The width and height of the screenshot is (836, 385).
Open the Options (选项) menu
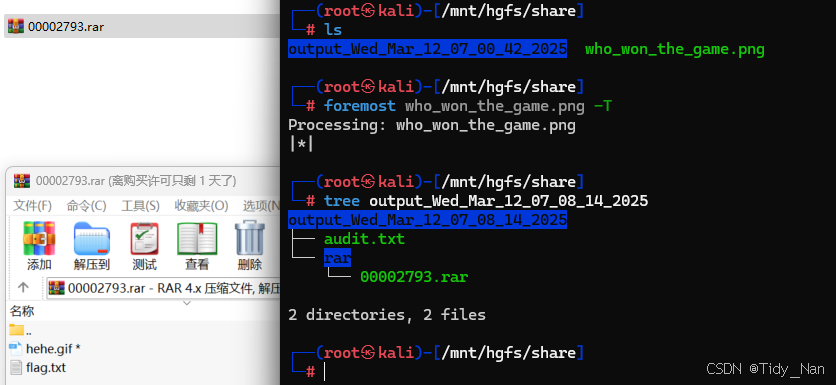pyautogui.click(x=261, y=206)
